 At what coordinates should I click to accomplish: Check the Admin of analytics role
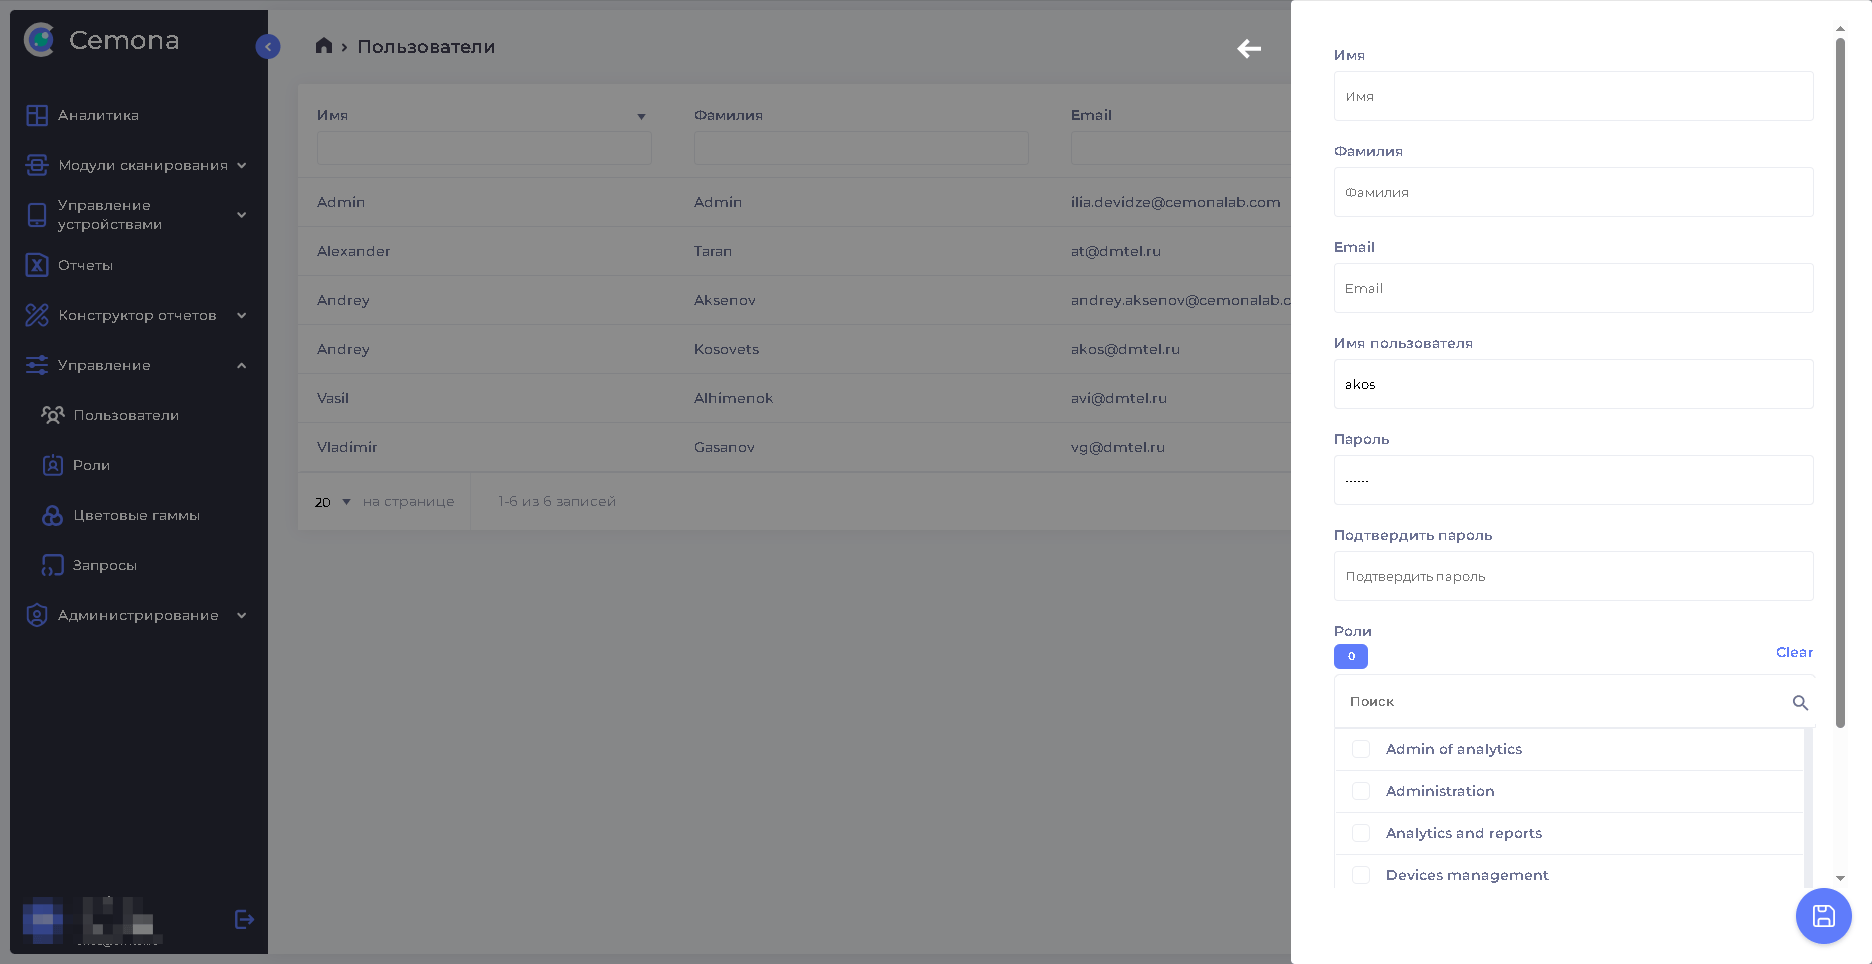coord(1361,749)
